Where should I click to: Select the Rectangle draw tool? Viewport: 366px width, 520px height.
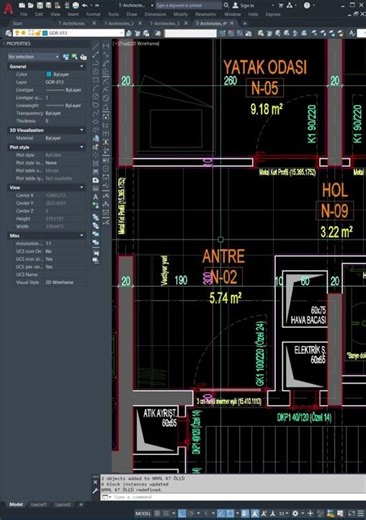pos(96,80)
